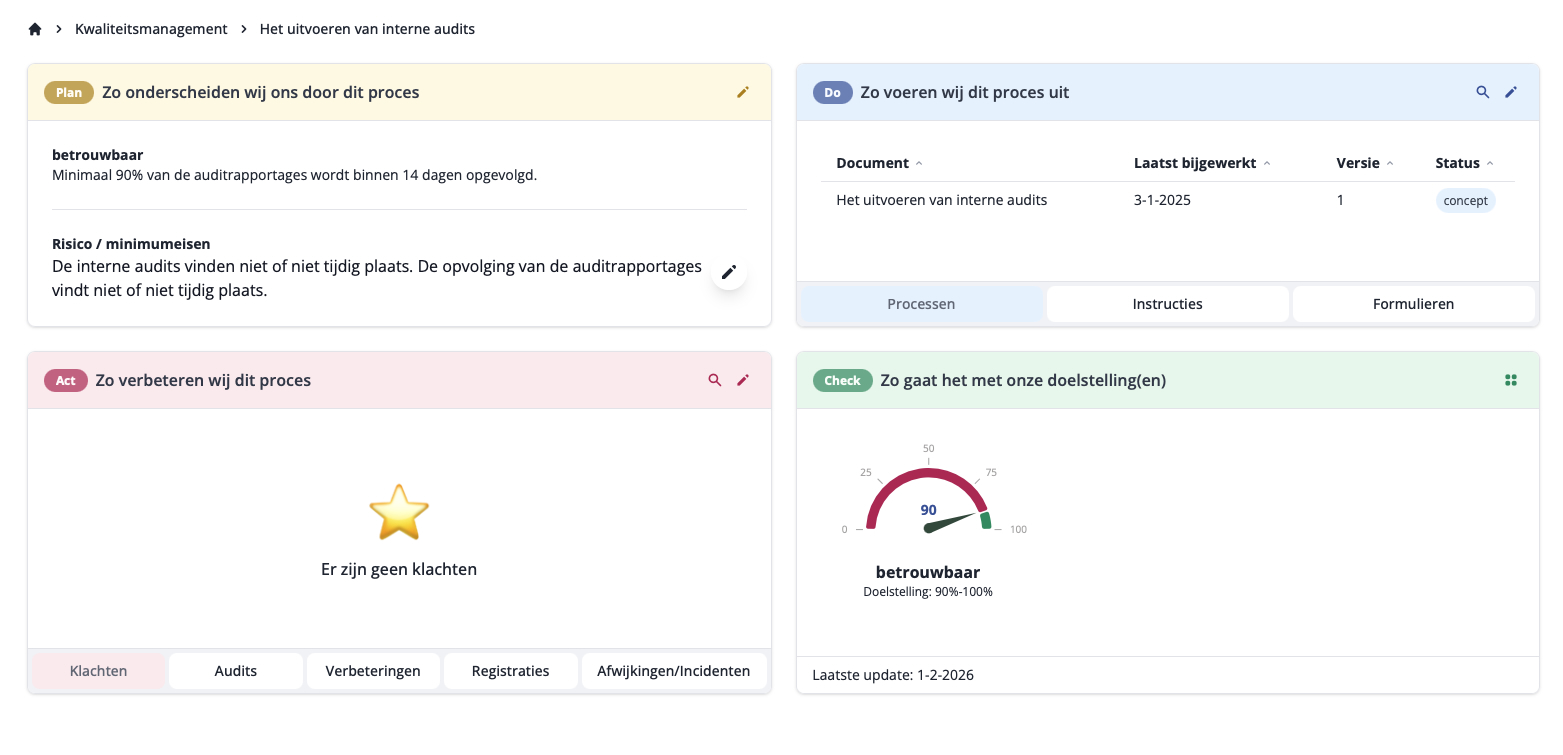The image size is (1563, 755).
Task: Click the 'Zo onderscheiden wij ons door dit proces' title
Action: [261, 92]
